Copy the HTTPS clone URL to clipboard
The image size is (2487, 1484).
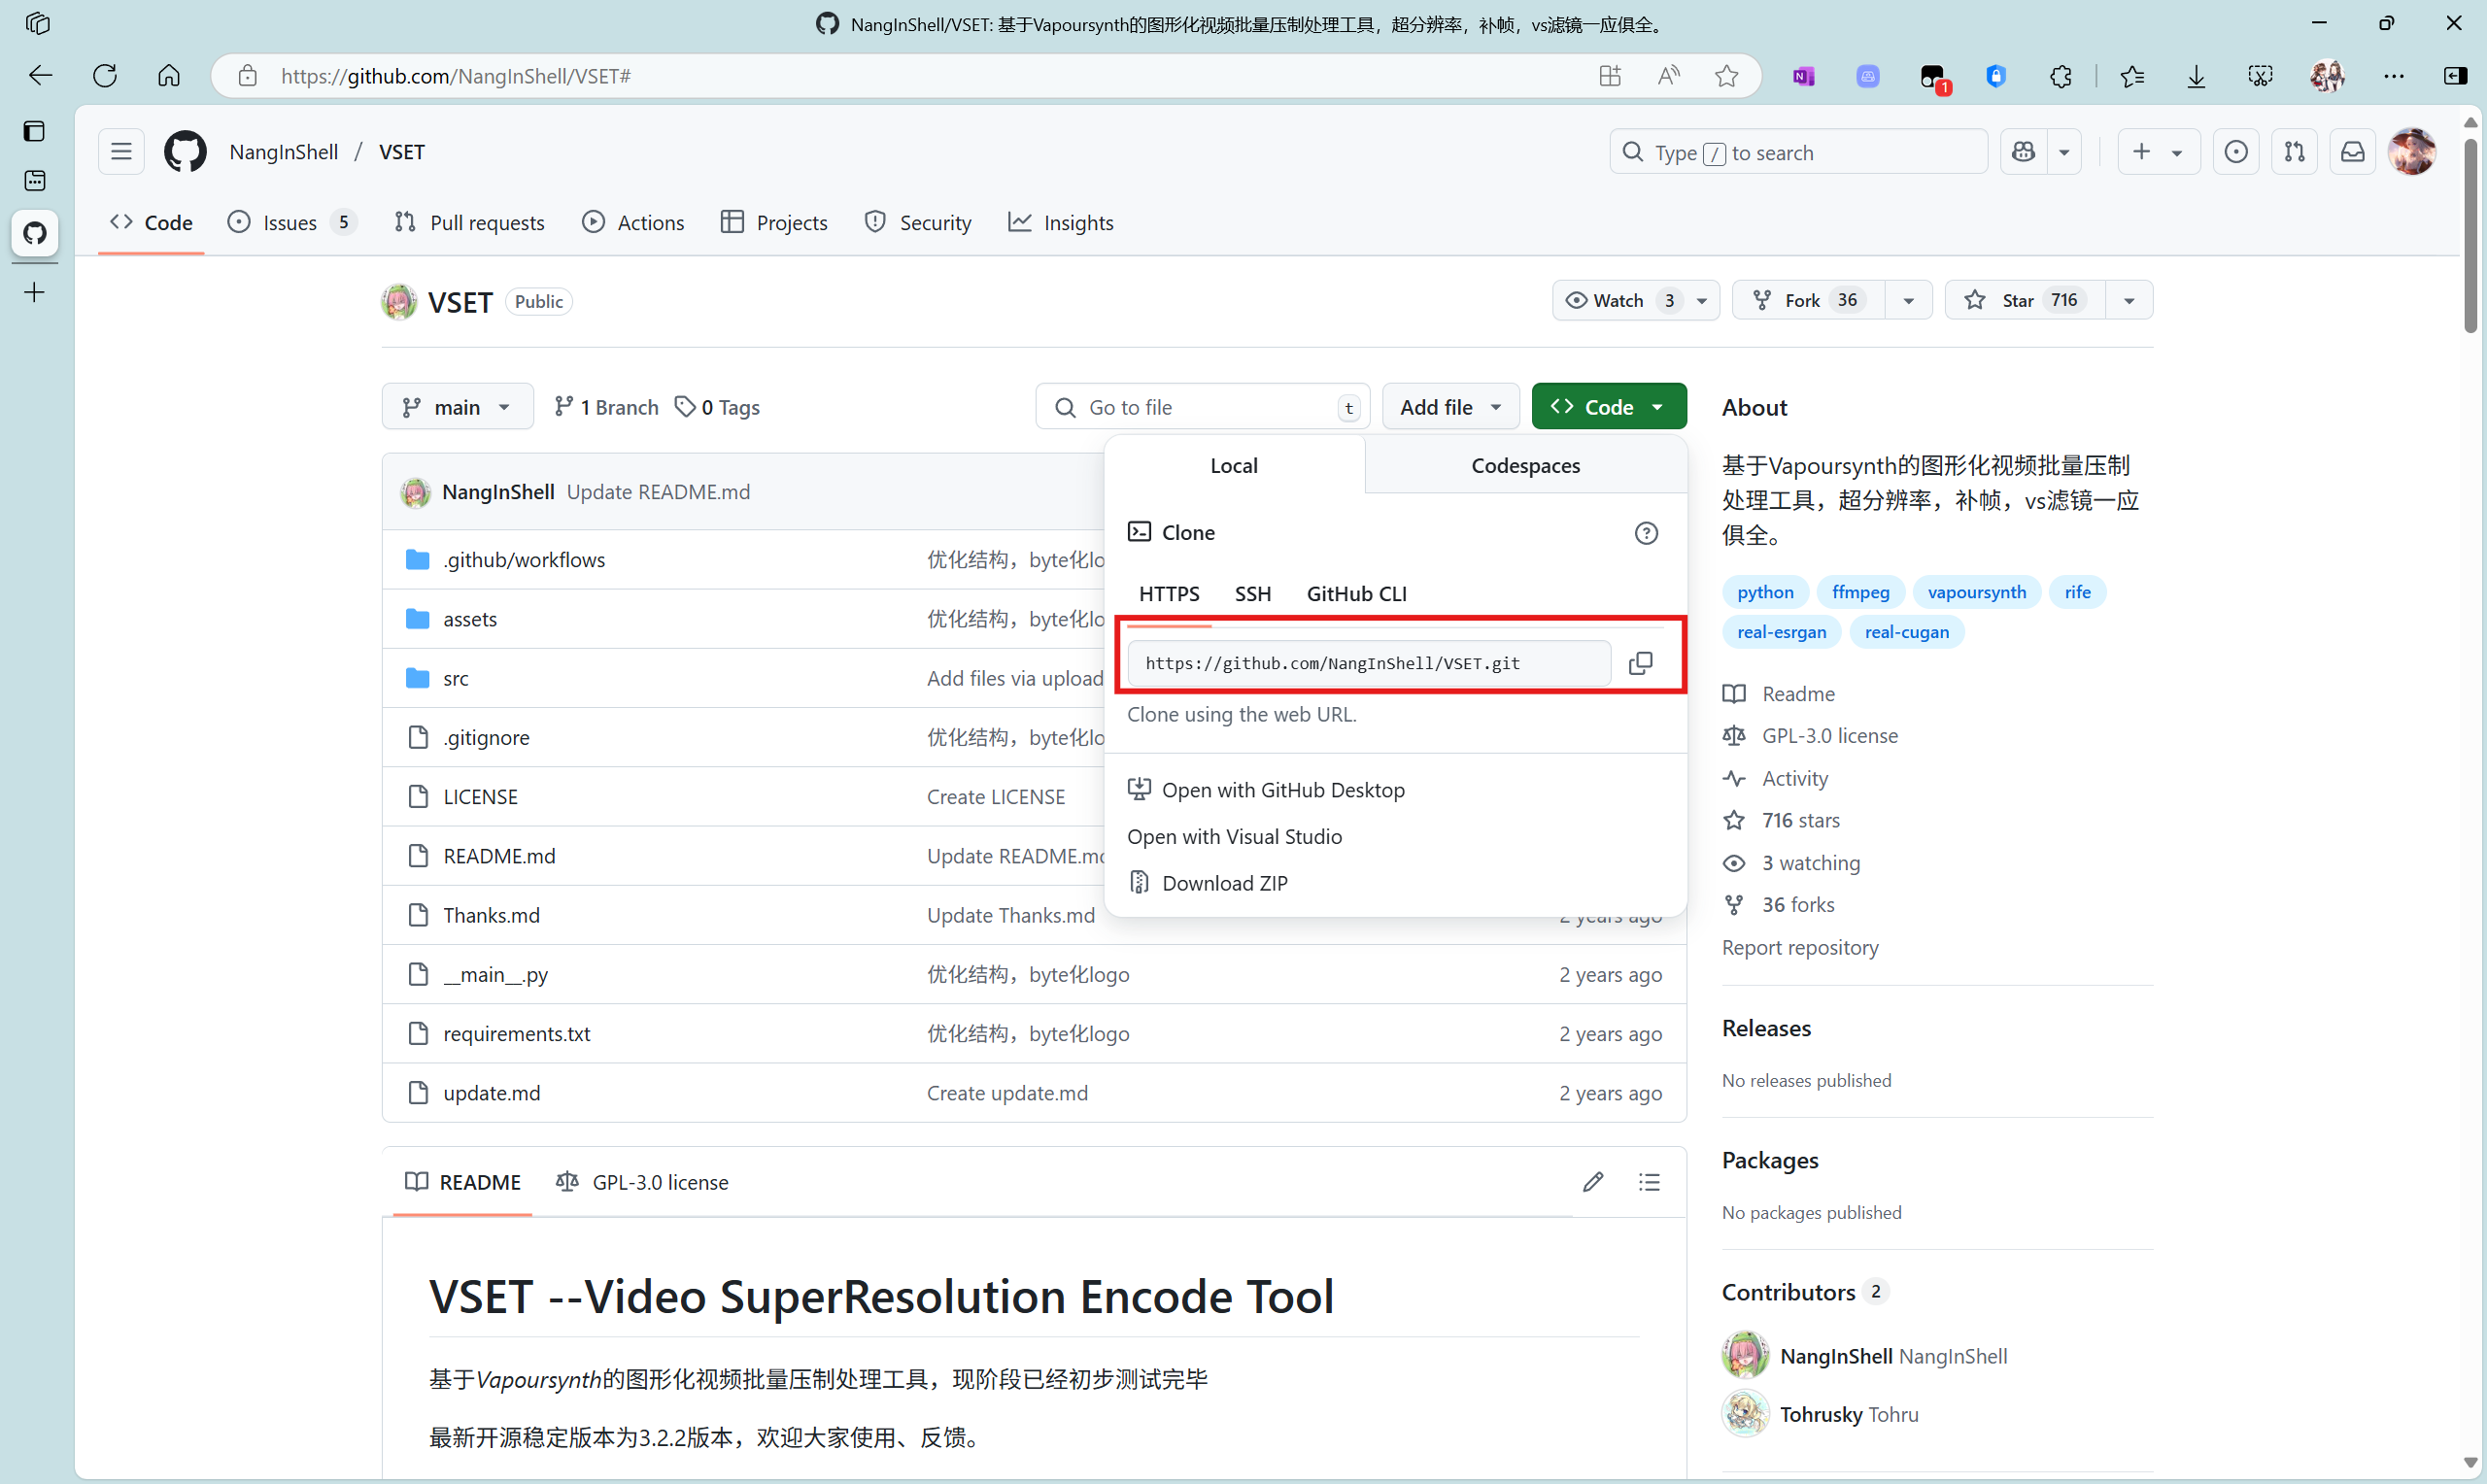pyautogui.click(x=1640, y=663)
